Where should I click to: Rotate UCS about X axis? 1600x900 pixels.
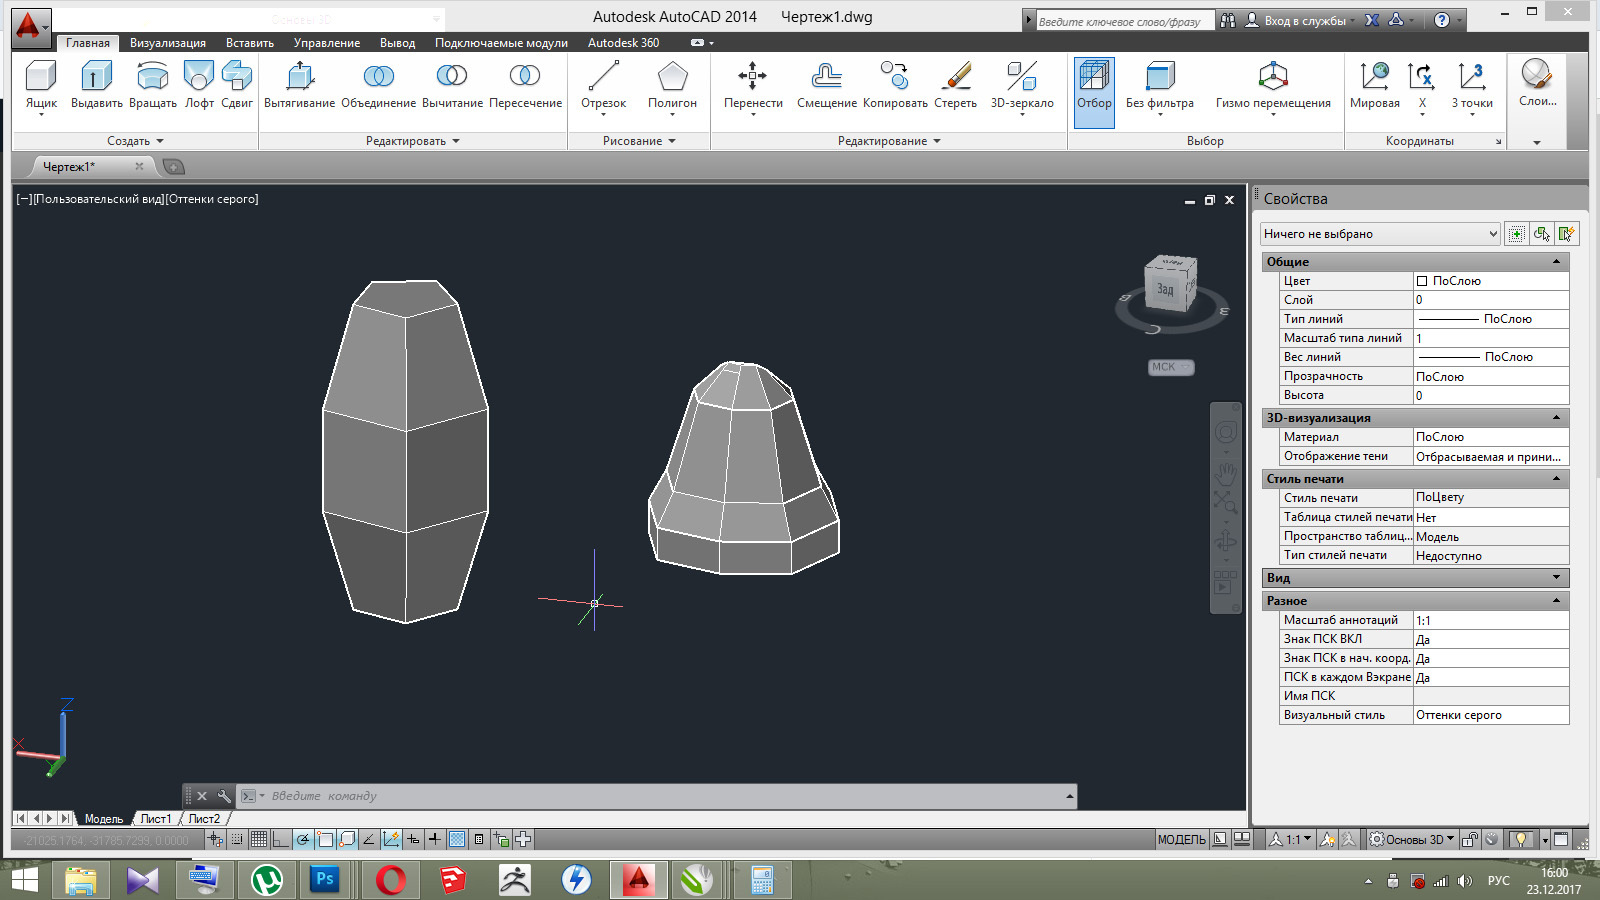(1422, 85)
